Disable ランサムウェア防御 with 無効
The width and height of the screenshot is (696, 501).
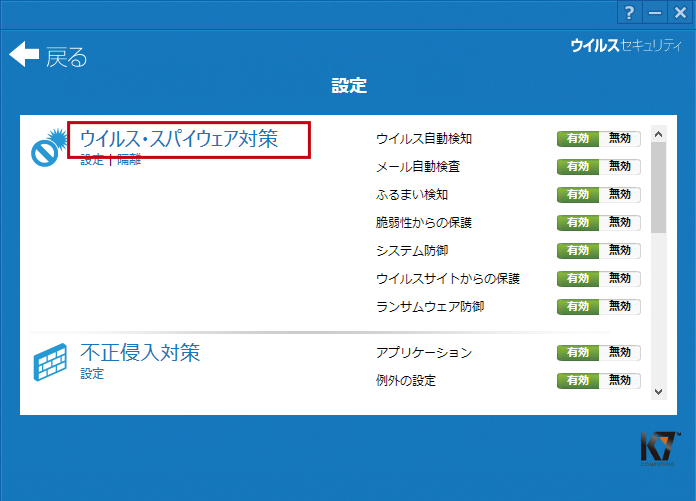(620, 306)
